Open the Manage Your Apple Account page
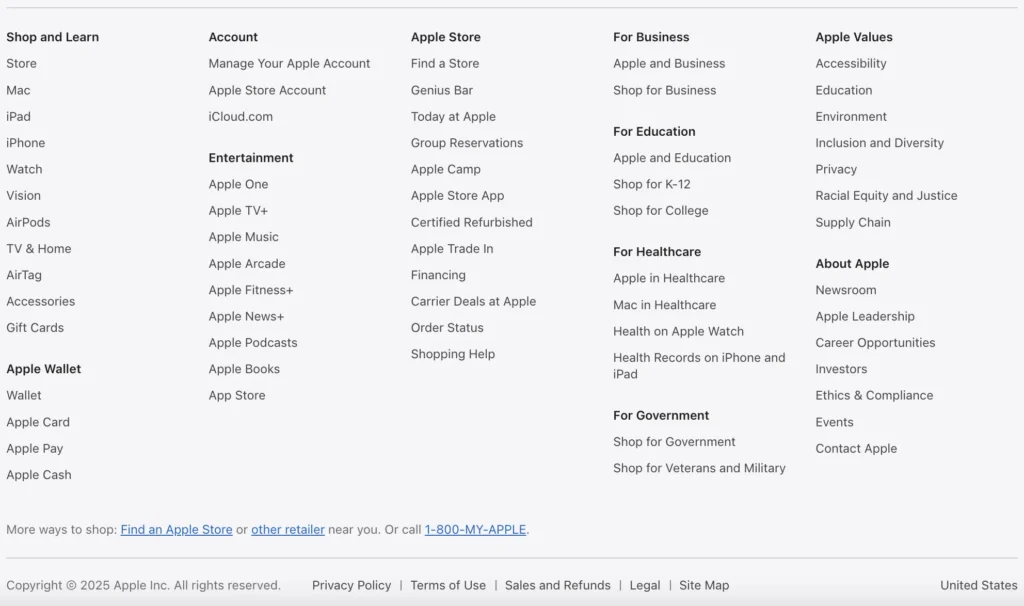 pos(289,63)
